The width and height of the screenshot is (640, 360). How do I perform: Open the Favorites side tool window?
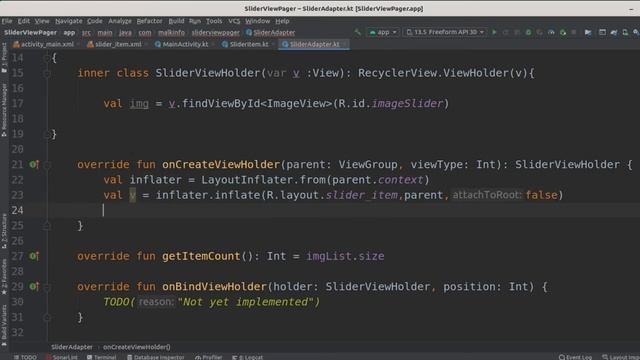click(x=4, y=277)
